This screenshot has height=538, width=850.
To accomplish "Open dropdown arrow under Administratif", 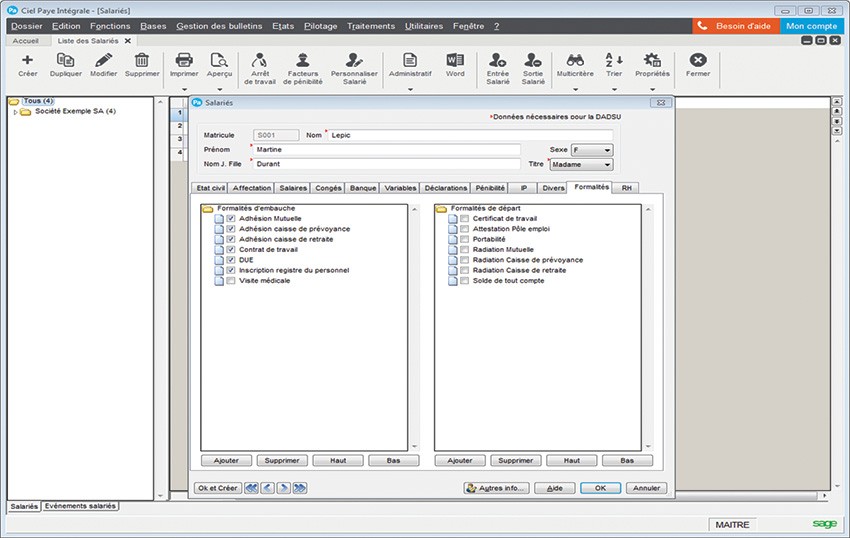I will point(410,89).
